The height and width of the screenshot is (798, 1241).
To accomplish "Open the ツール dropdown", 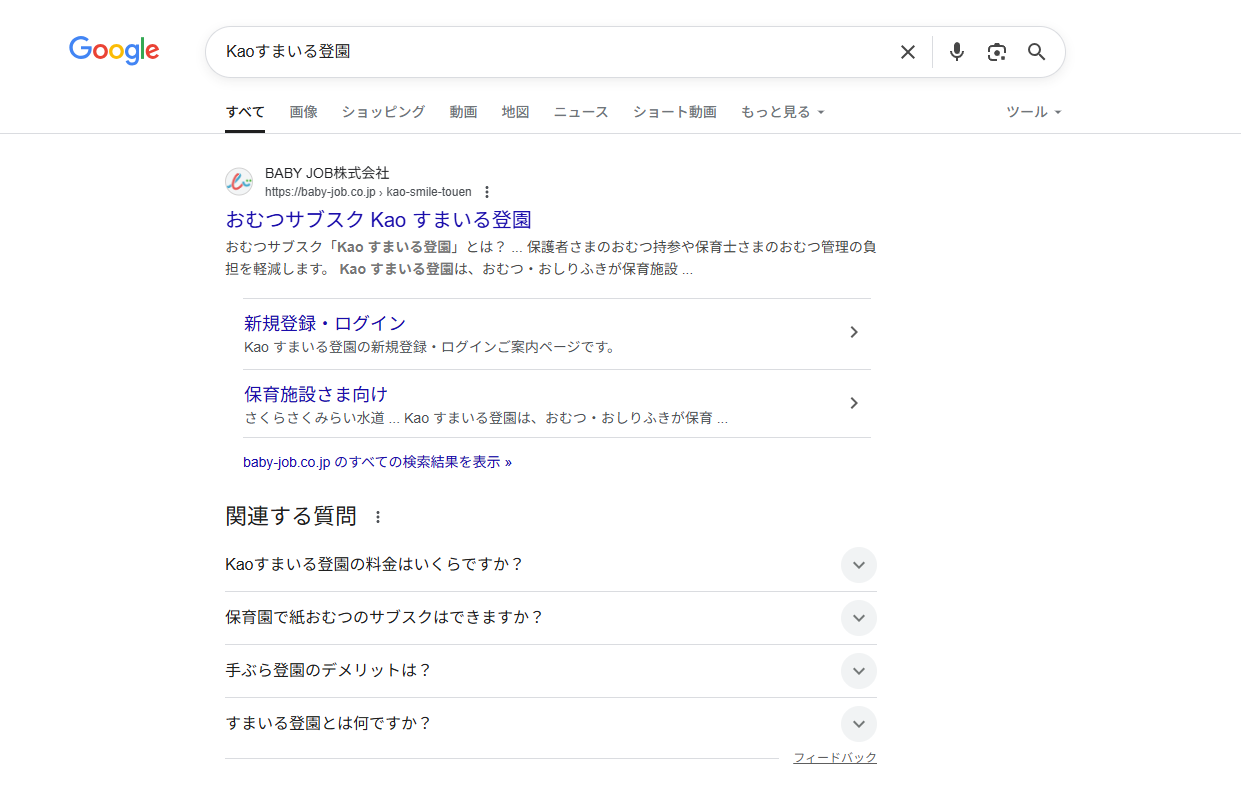I will (1033, 112).
